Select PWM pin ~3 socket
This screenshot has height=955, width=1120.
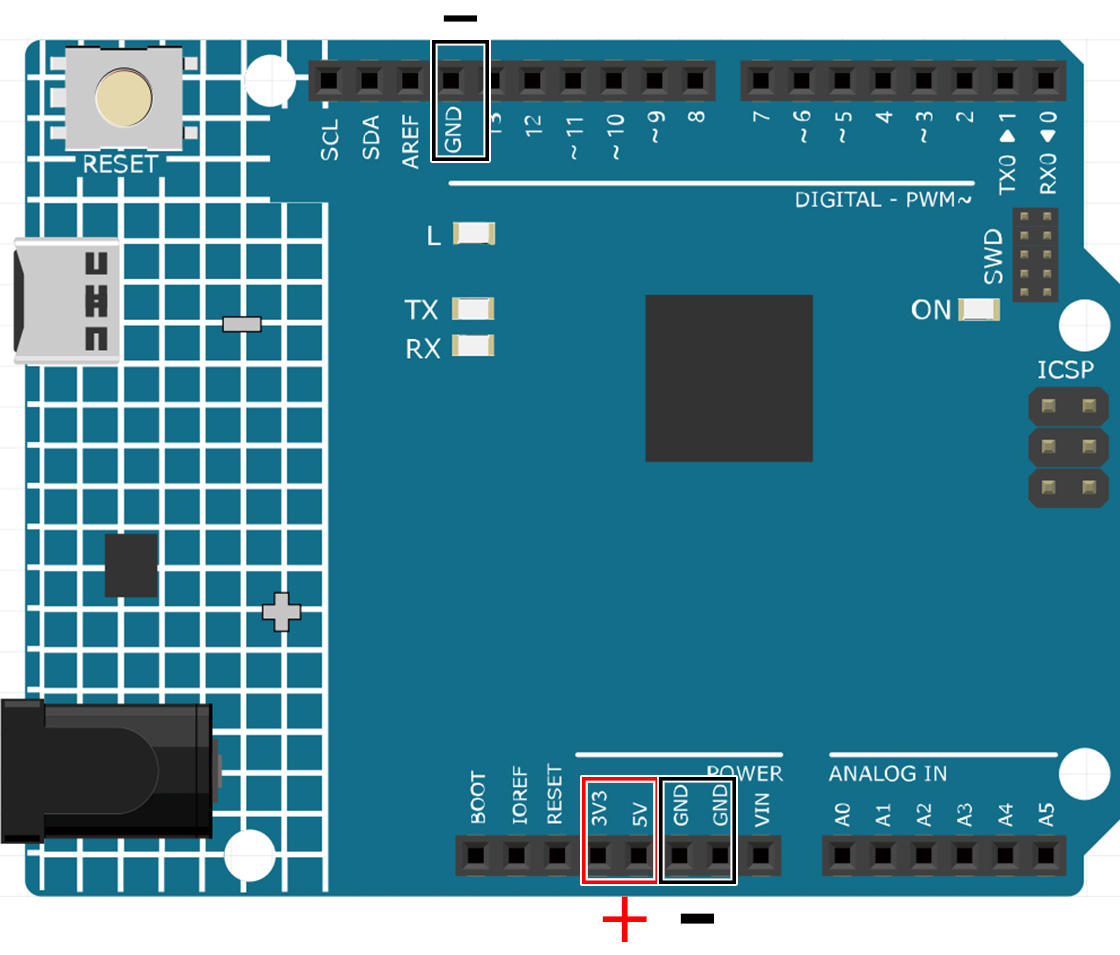point(924,80)
